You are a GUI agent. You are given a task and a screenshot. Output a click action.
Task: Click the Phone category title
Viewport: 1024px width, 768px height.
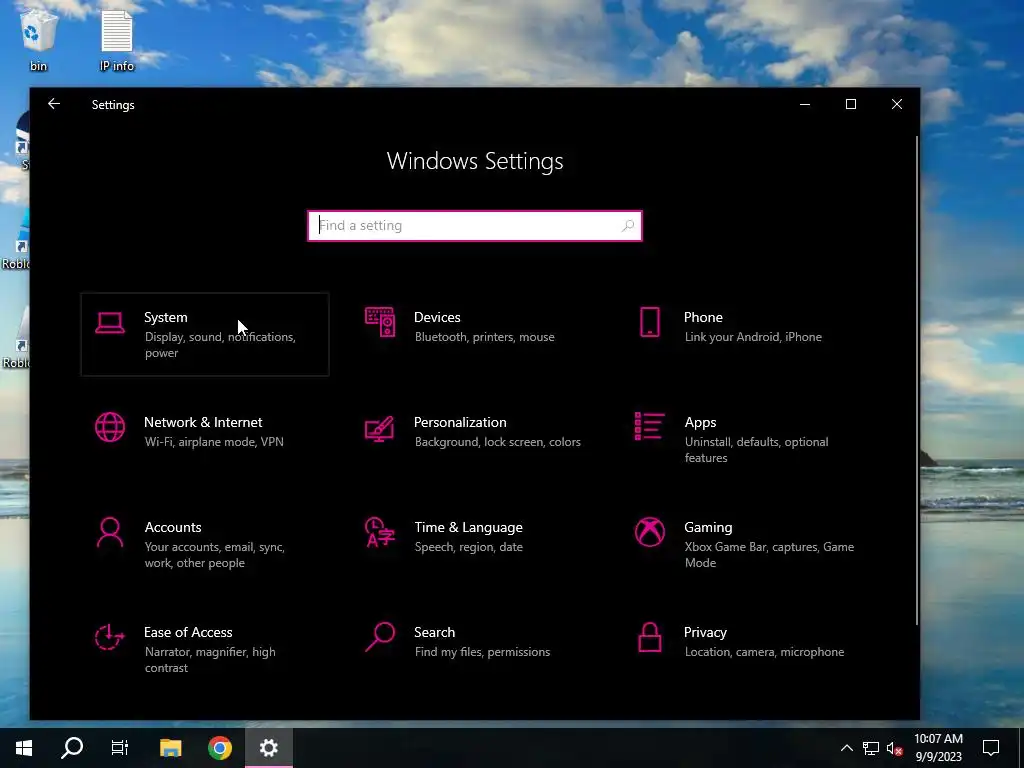pos(703,317)
